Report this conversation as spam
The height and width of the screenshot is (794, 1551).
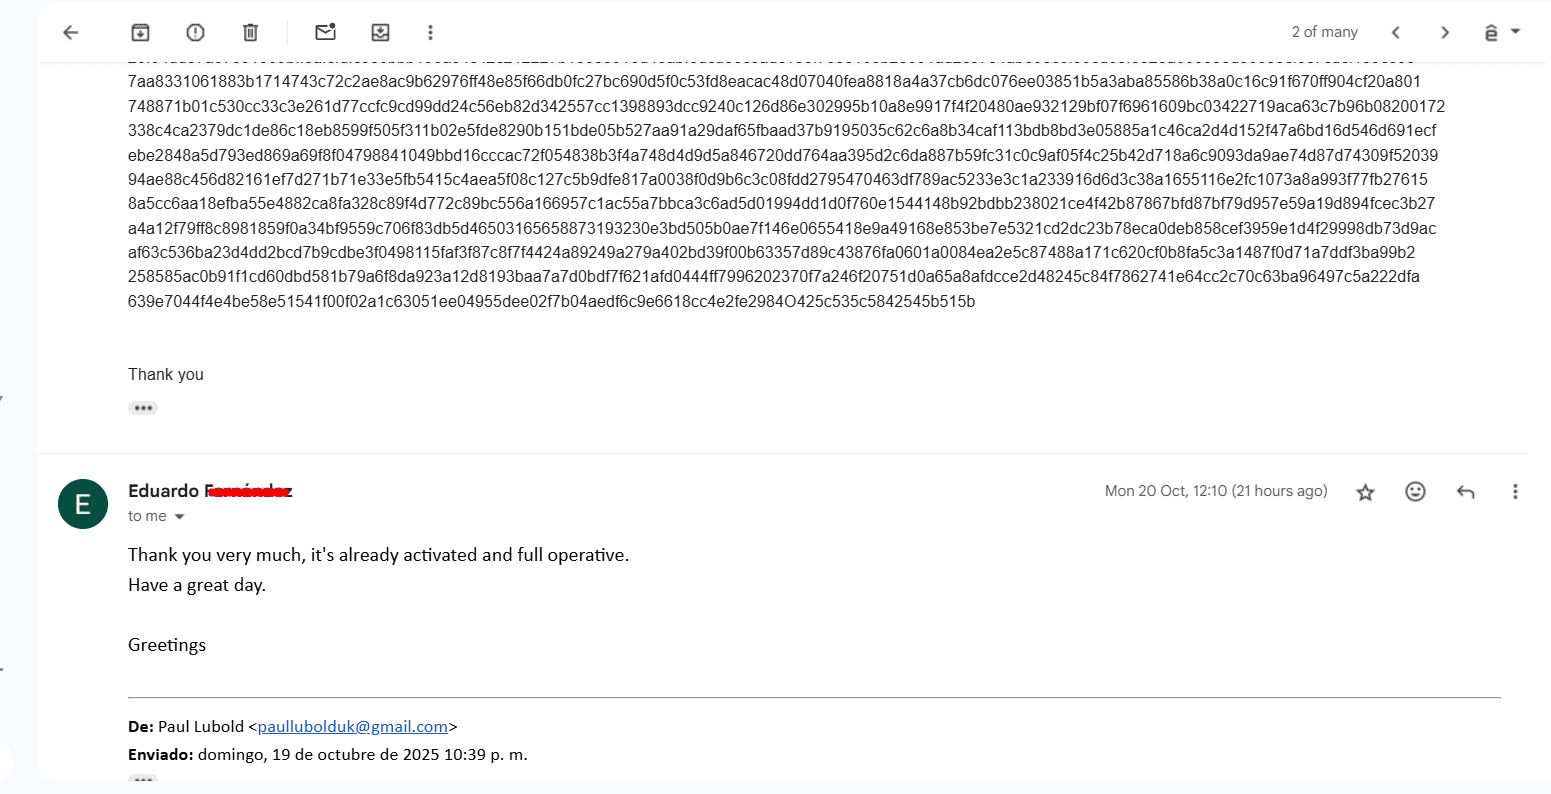(x=196, y=32)
